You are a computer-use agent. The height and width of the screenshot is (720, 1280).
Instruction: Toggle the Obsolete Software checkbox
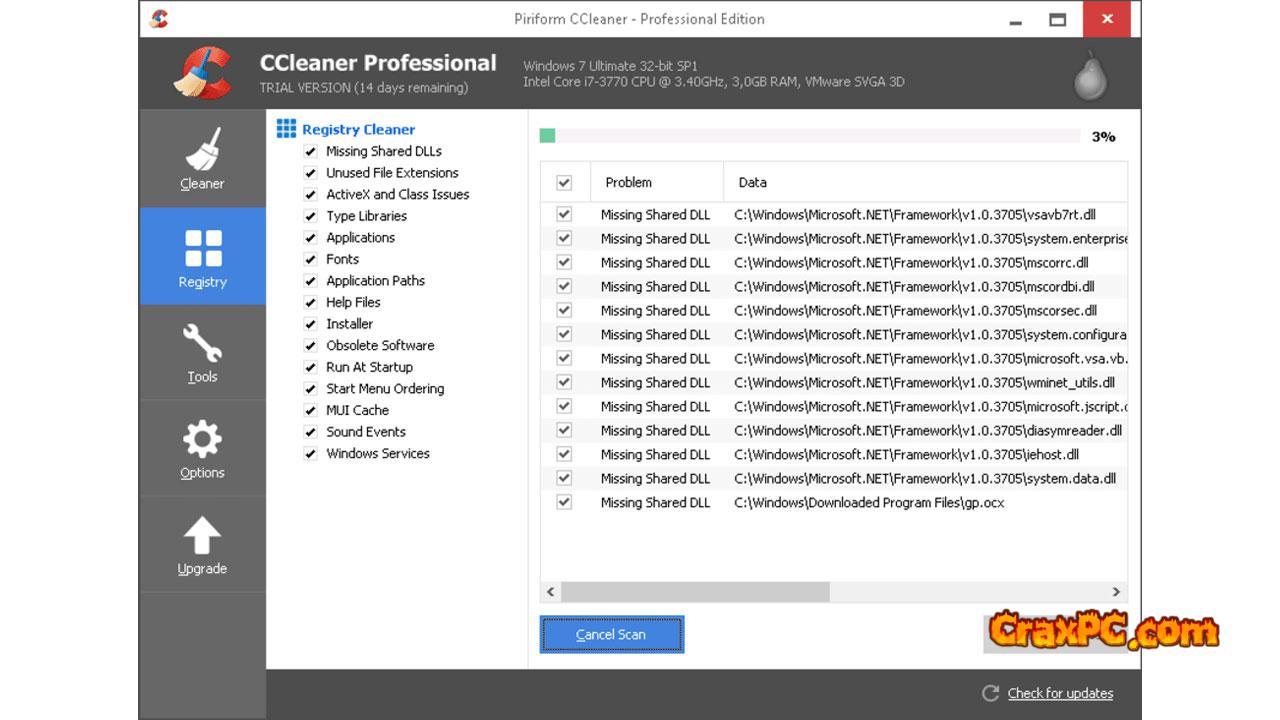(310, 346)
